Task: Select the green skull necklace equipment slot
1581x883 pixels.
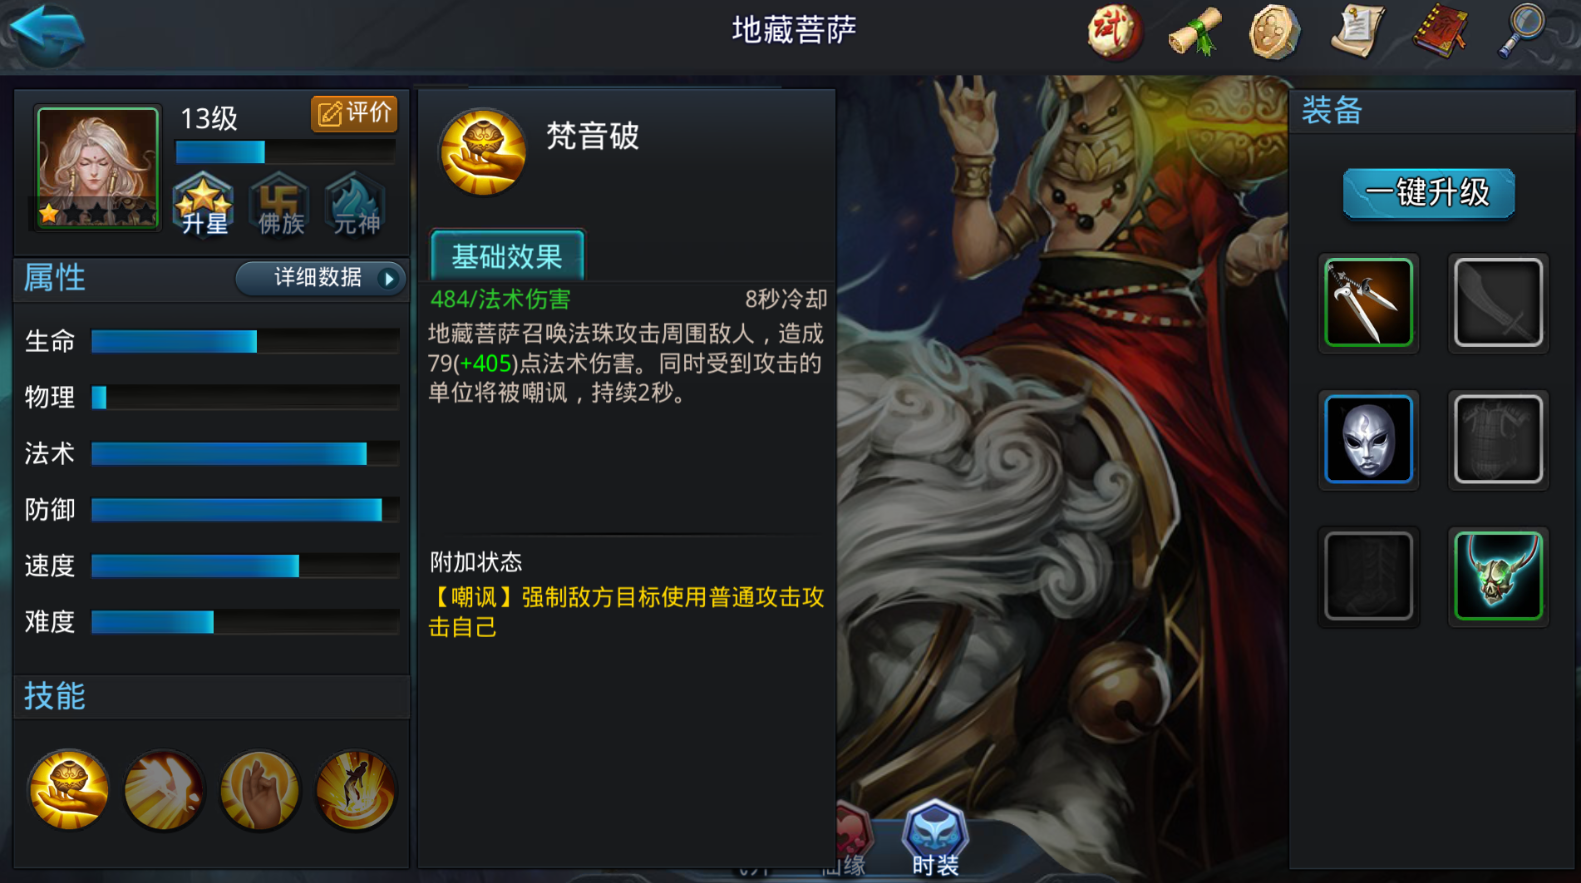Action: tap(1498, 576)
